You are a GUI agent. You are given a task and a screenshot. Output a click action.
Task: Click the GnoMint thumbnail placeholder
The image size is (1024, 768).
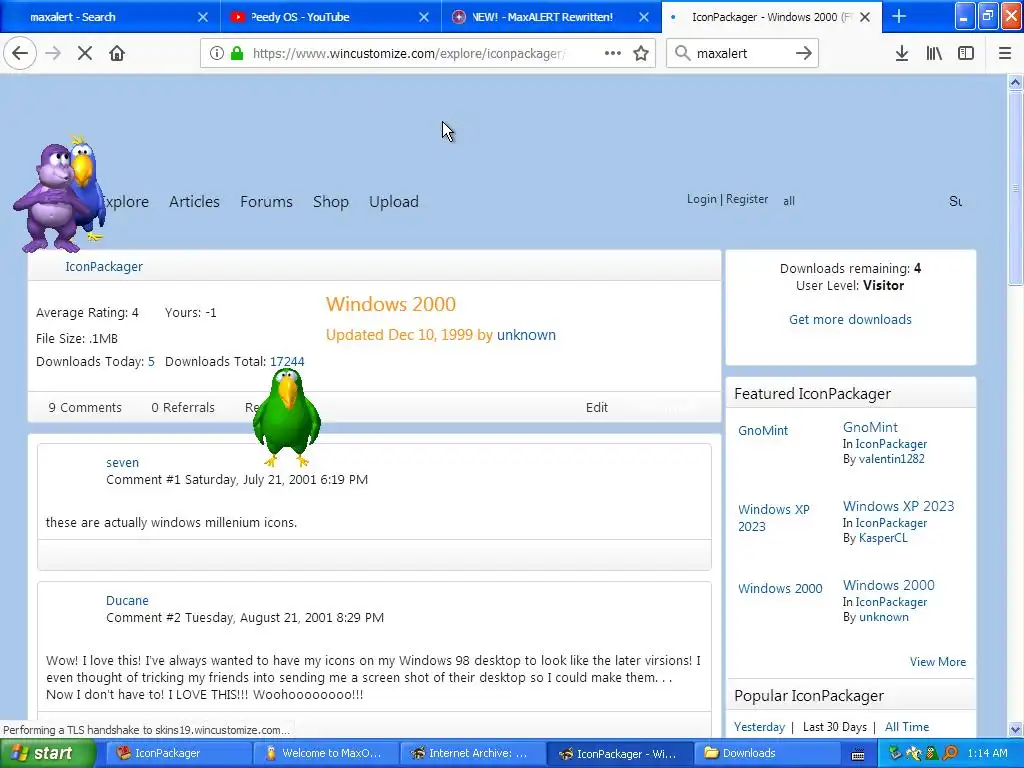point(763,430)
